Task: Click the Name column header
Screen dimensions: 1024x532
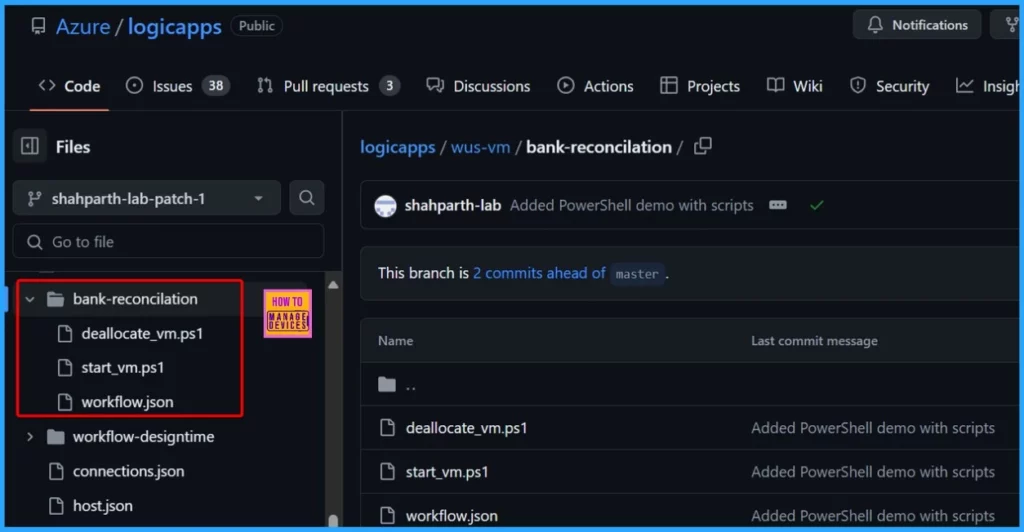Action: pos(395,341)
